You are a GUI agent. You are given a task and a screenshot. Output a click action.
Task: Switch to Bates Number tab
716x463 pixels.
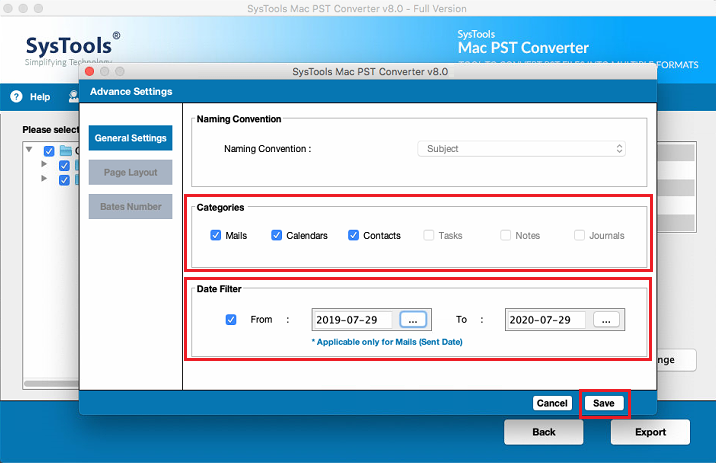(130, 206)
